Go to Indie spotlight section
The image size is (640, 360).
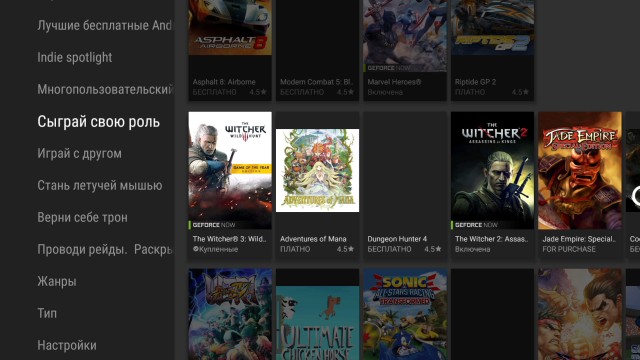point(75,58)
